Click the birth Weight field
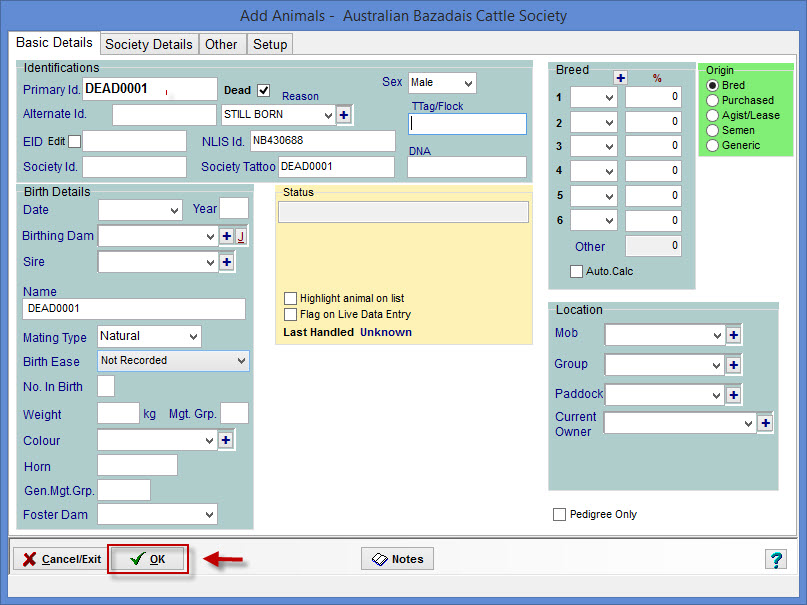807x605 pixels. pos(118,414)
